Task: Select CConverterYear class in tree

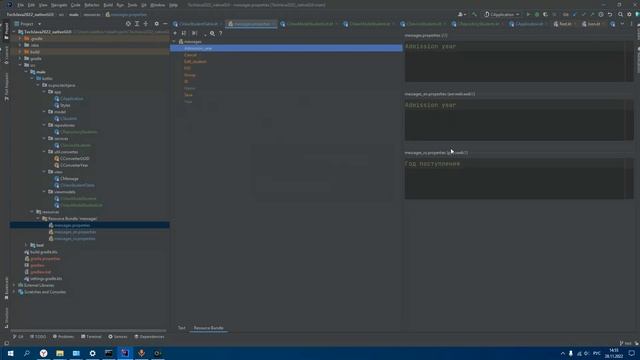Action: click(74, 165)
